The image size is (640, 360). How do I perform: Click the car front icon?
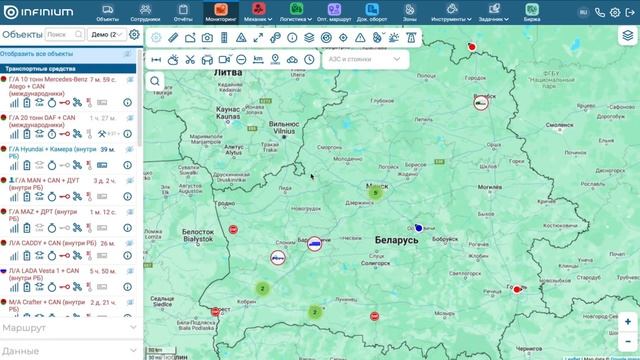pyautogui.click(x=207, y=60)
